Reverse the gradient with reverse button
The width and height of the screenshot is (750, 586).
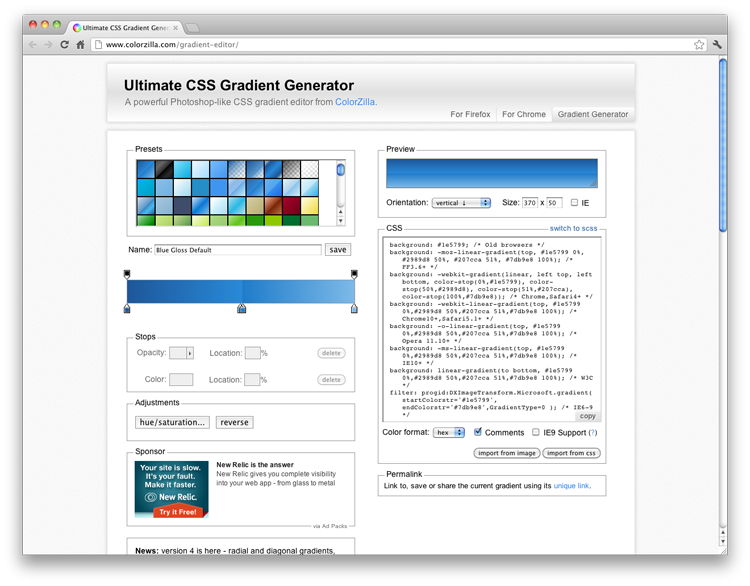[x=234, y=422]
